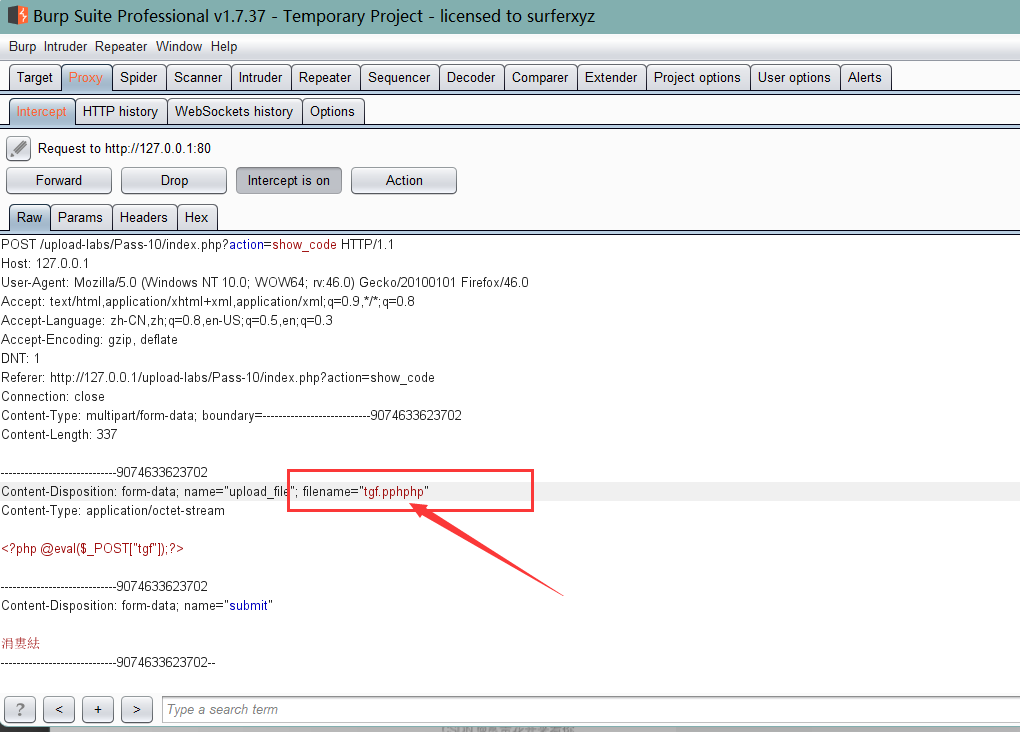The image size is (1020, 732).
Task: Click the Forward button
Action: pos(59,180)
